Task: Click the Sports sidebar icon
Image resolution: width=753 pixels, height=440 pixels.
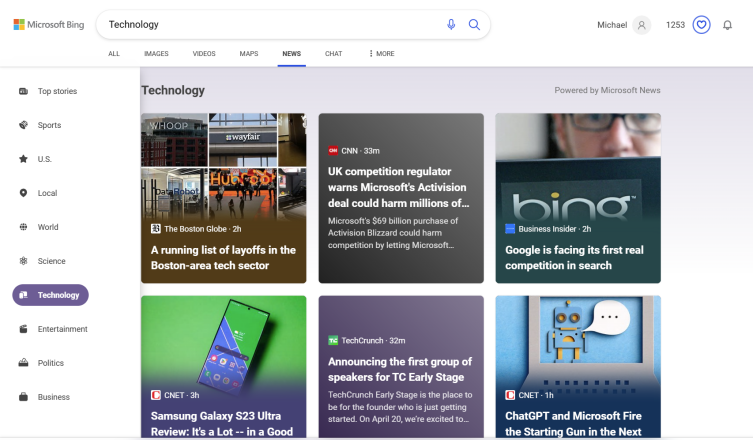Action: click(x=23, y=125)
